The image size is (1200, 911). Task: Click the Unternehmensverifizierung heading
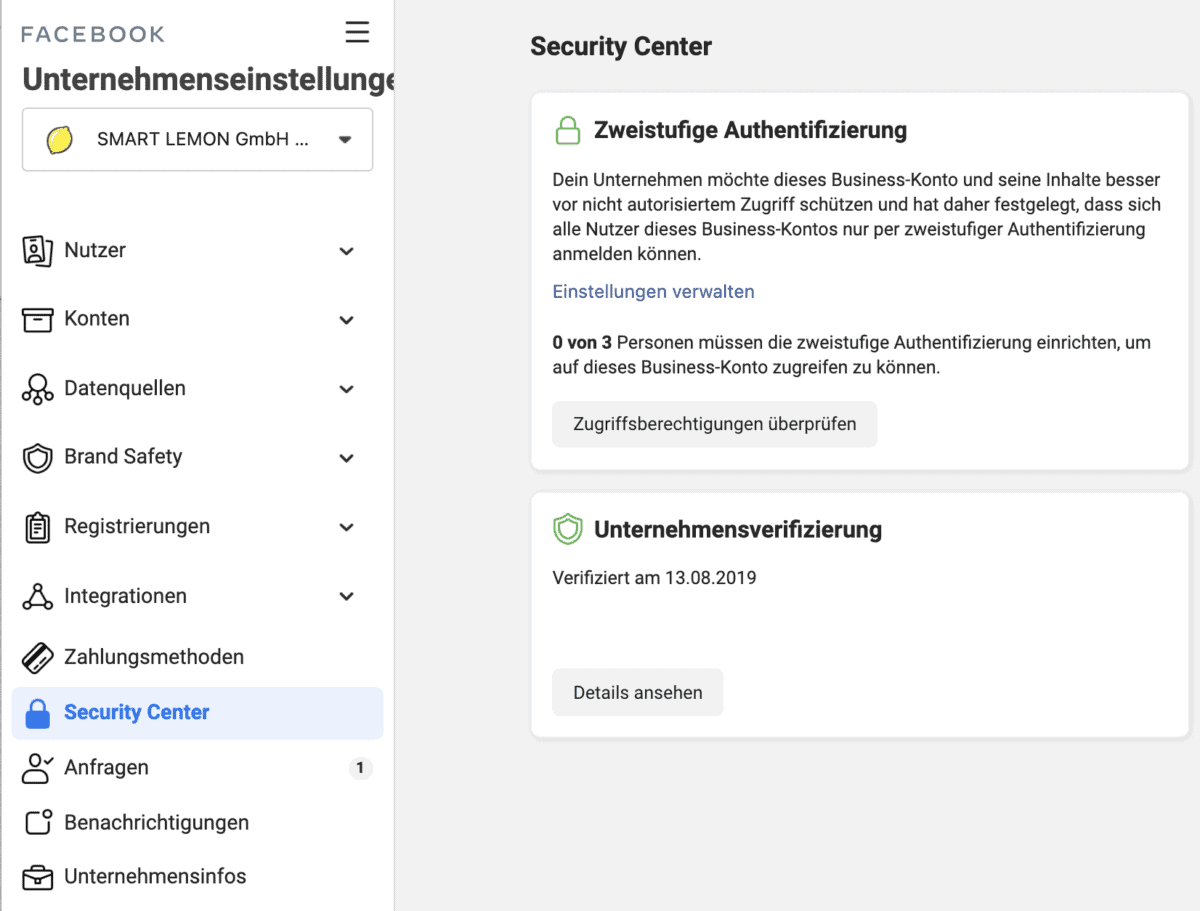point(738,529)
